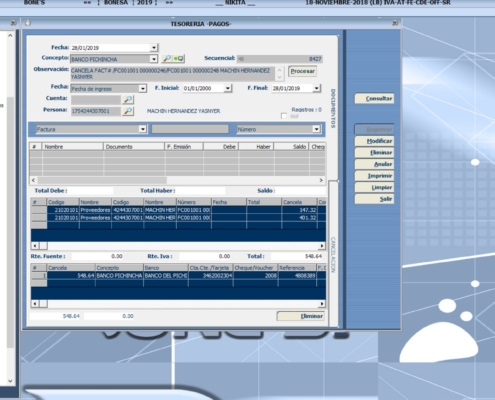
Task: Click the search magnifier beside Concepto
Action: point(166,59)
